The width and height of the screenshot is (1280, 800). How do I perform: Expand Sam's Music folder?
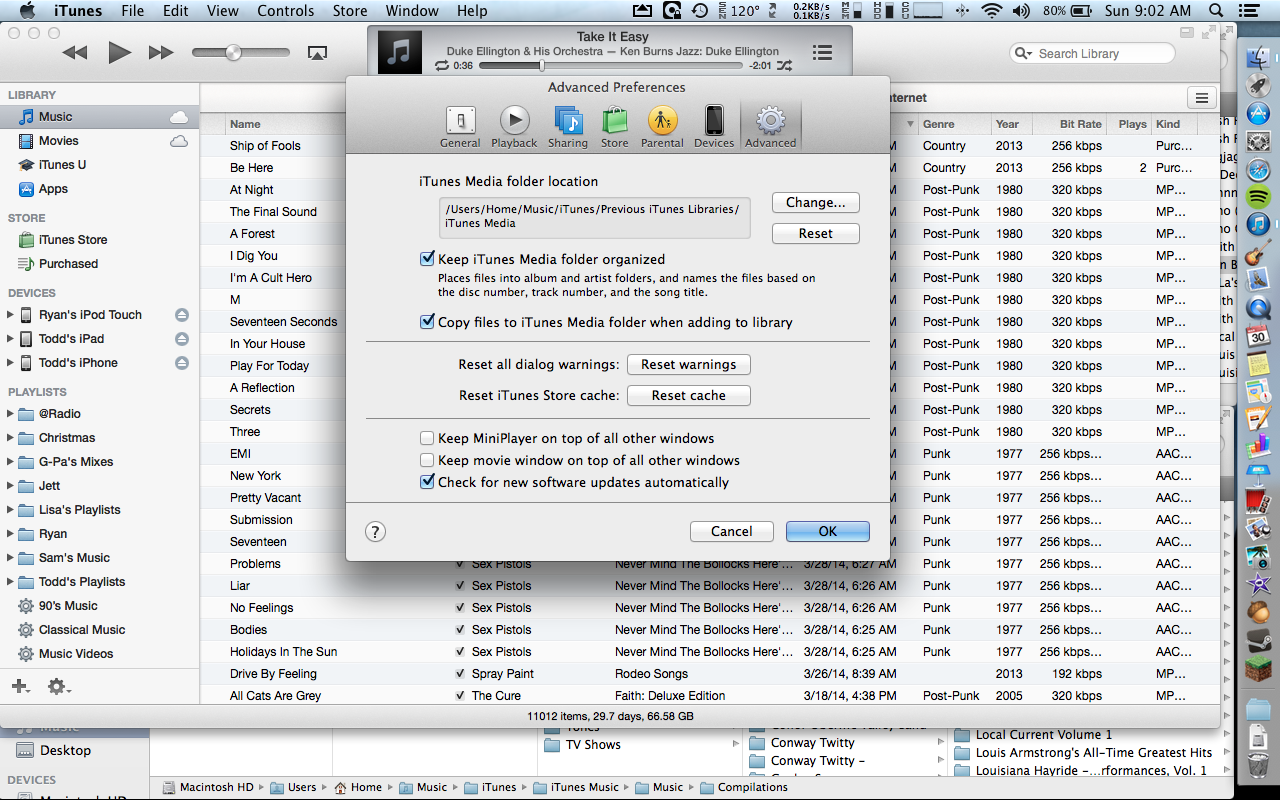(10, 558)
